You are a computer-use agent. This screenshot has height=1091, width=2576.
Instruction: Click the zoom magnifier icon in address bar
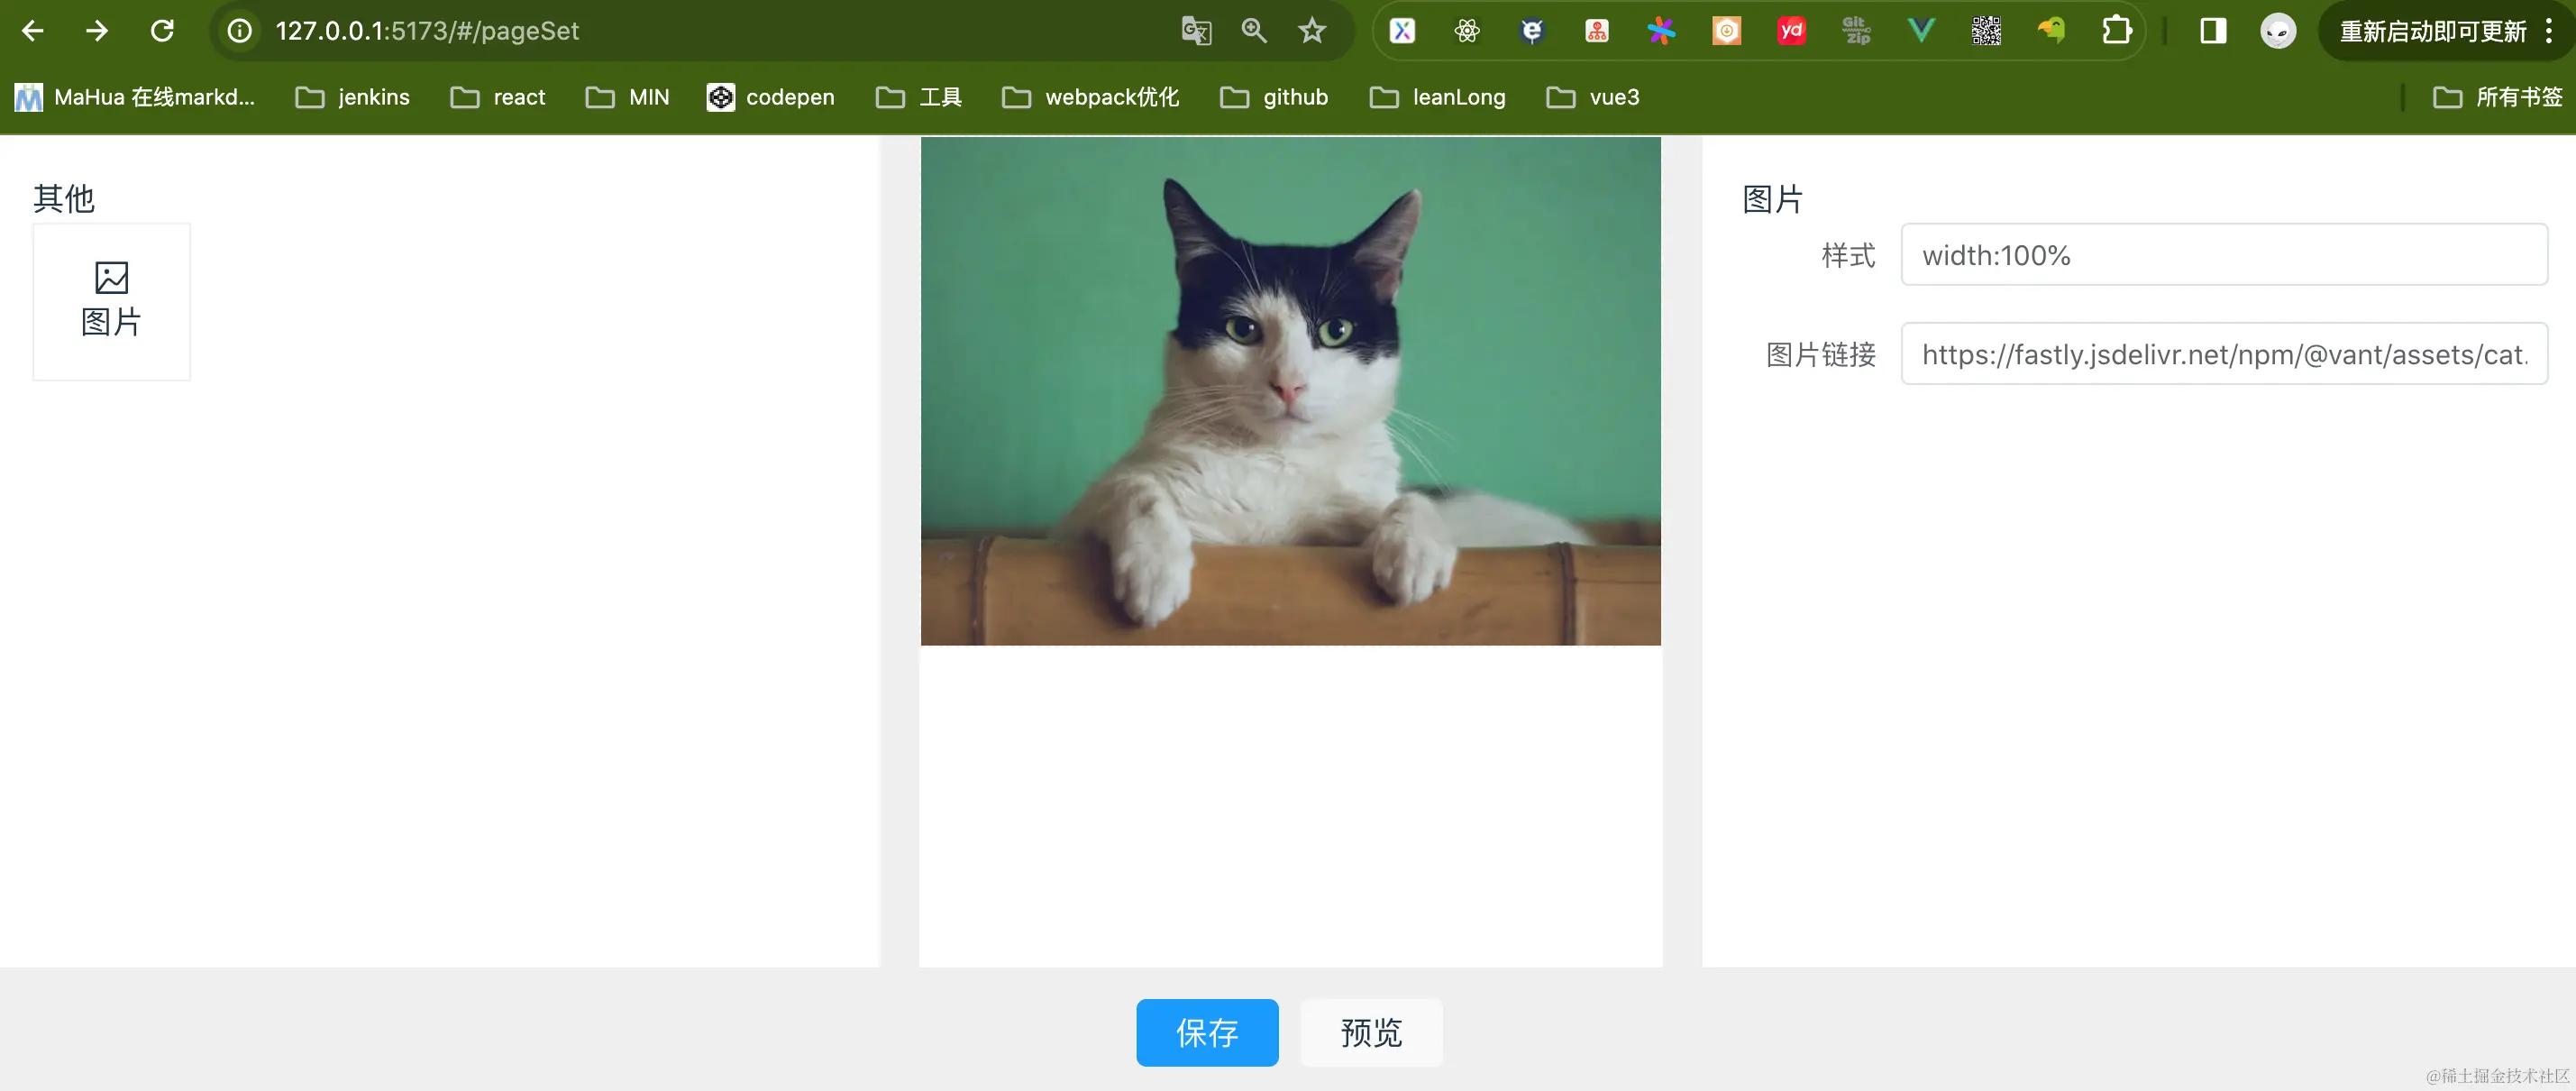tap(1254, 31)
